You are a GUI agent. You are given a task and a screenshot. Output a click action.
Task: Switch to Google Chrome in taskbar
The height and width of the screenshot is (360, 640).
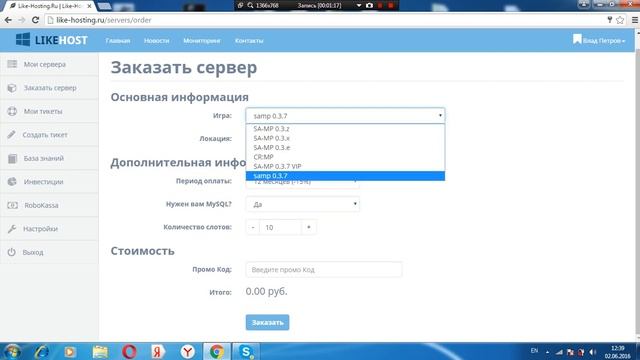click(217, 351)
